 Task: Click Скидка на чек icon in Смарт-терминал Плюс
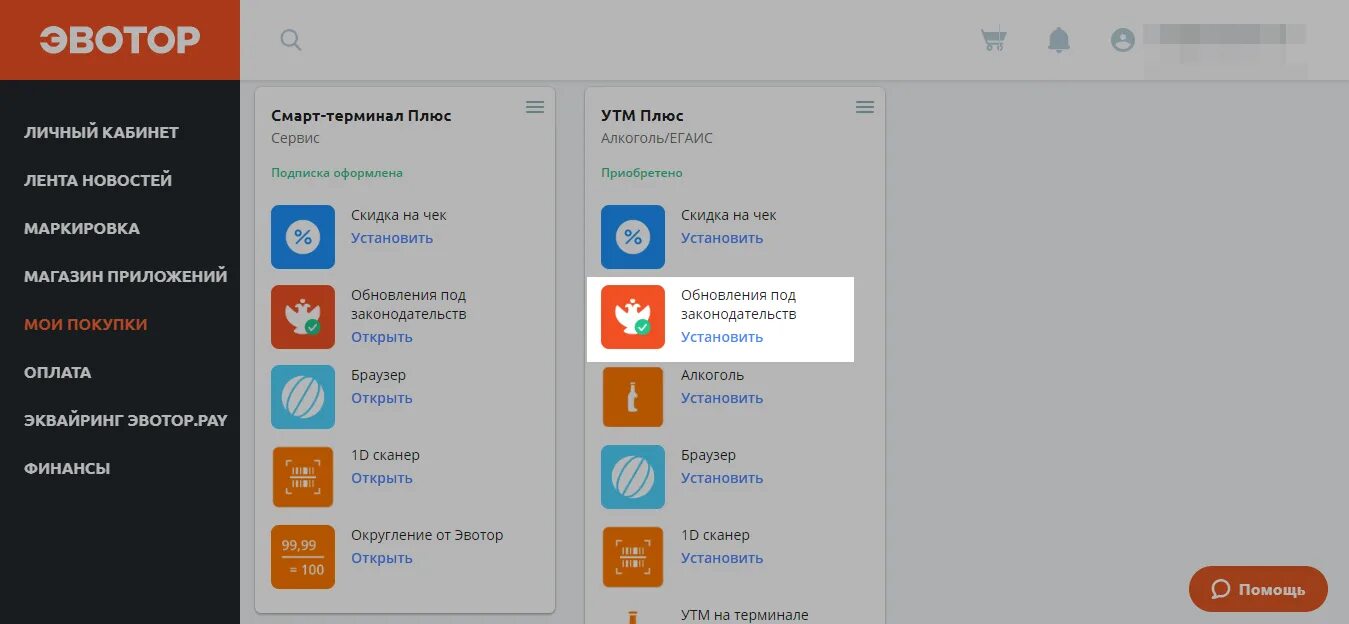[x=303, y=237]
